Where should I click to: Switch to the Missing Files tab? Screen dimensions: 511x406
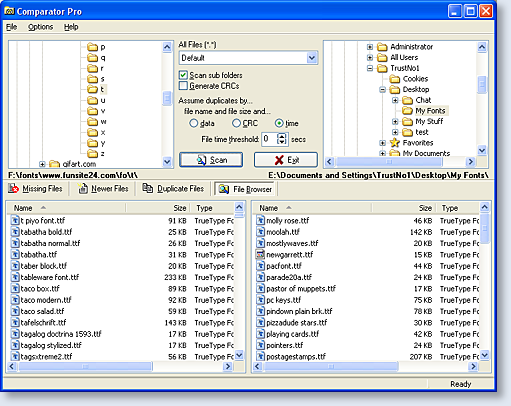36,189
